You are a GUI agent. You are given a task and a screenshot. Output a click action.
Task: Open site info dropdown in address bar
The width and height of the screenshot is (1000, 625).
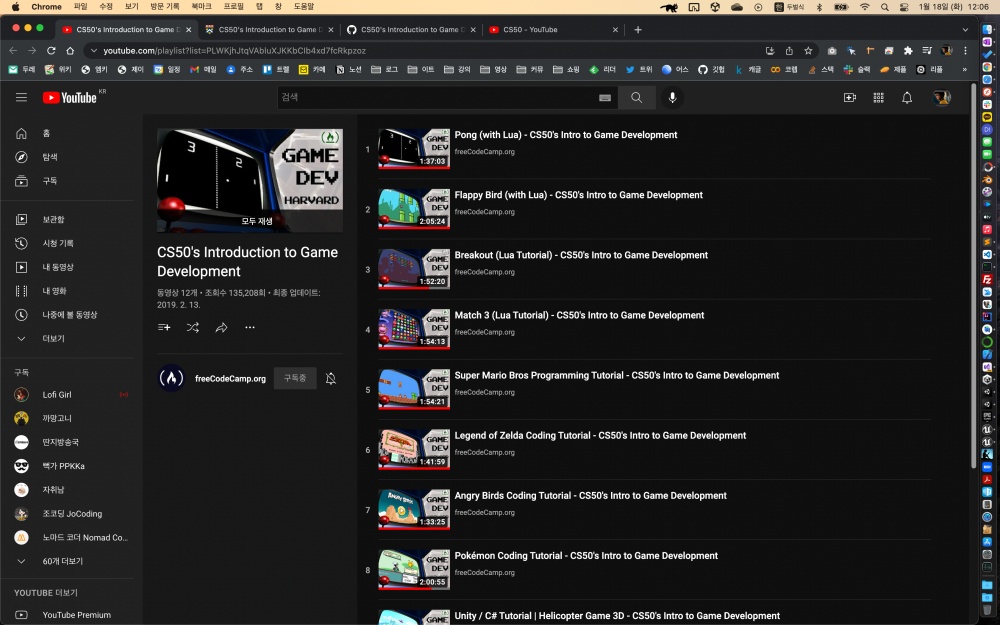(x=94, y=50)
